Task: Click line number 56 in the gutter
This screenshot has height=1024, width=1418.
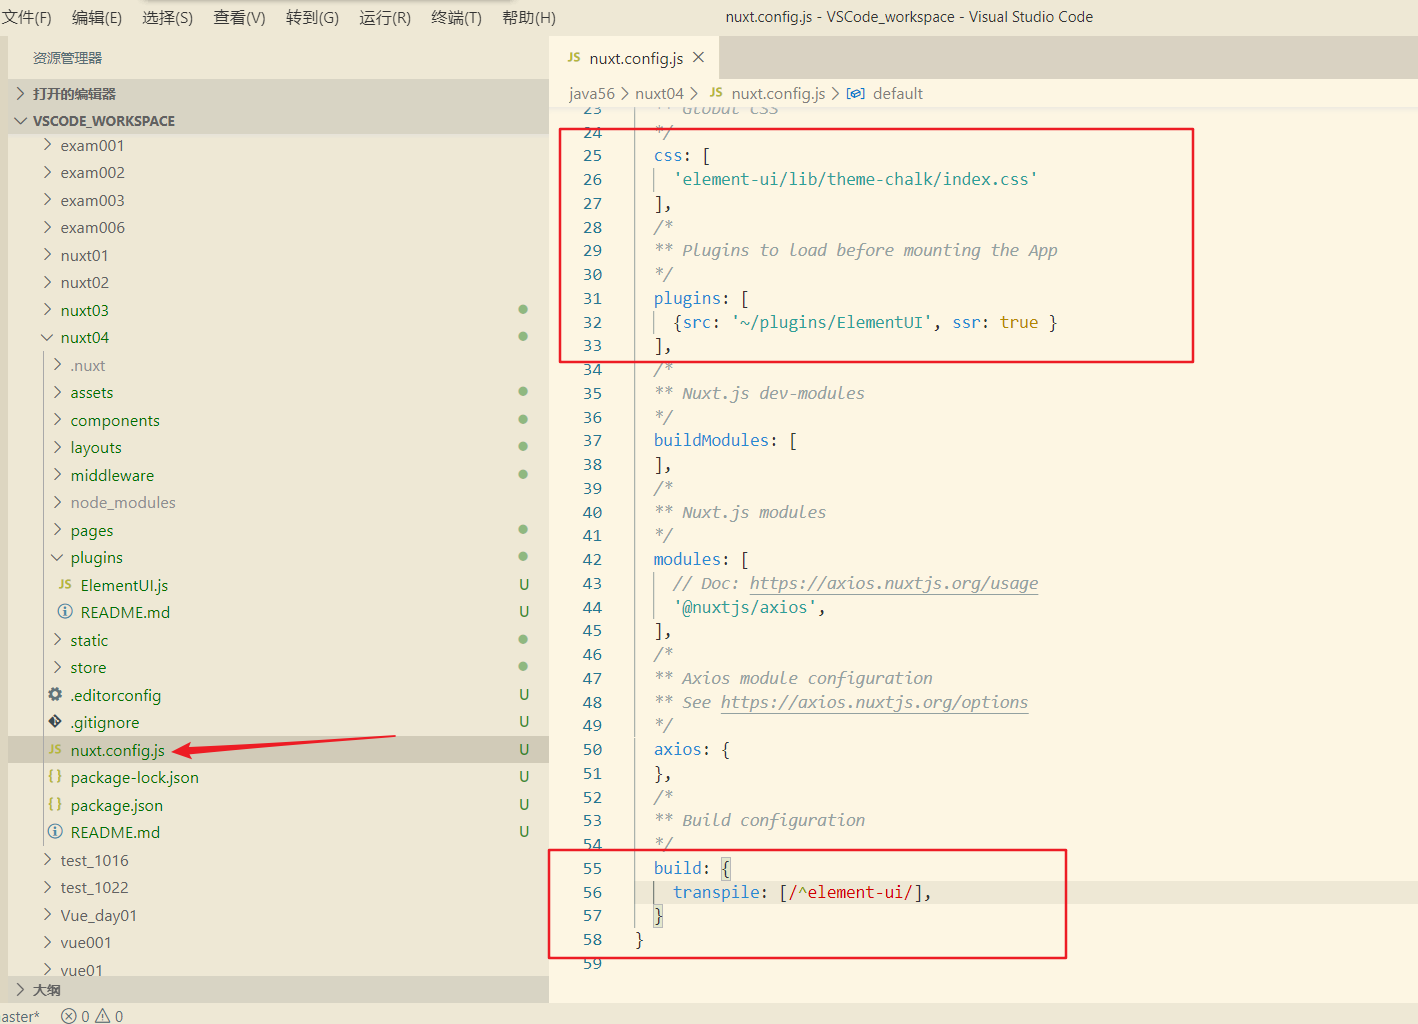Action: (593, 892)
